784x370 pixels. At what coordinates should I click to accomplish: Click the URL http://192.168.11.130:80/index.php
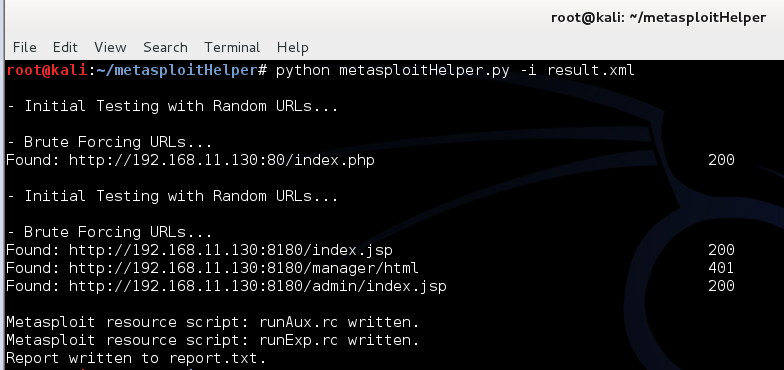click(x=222, y=160)
